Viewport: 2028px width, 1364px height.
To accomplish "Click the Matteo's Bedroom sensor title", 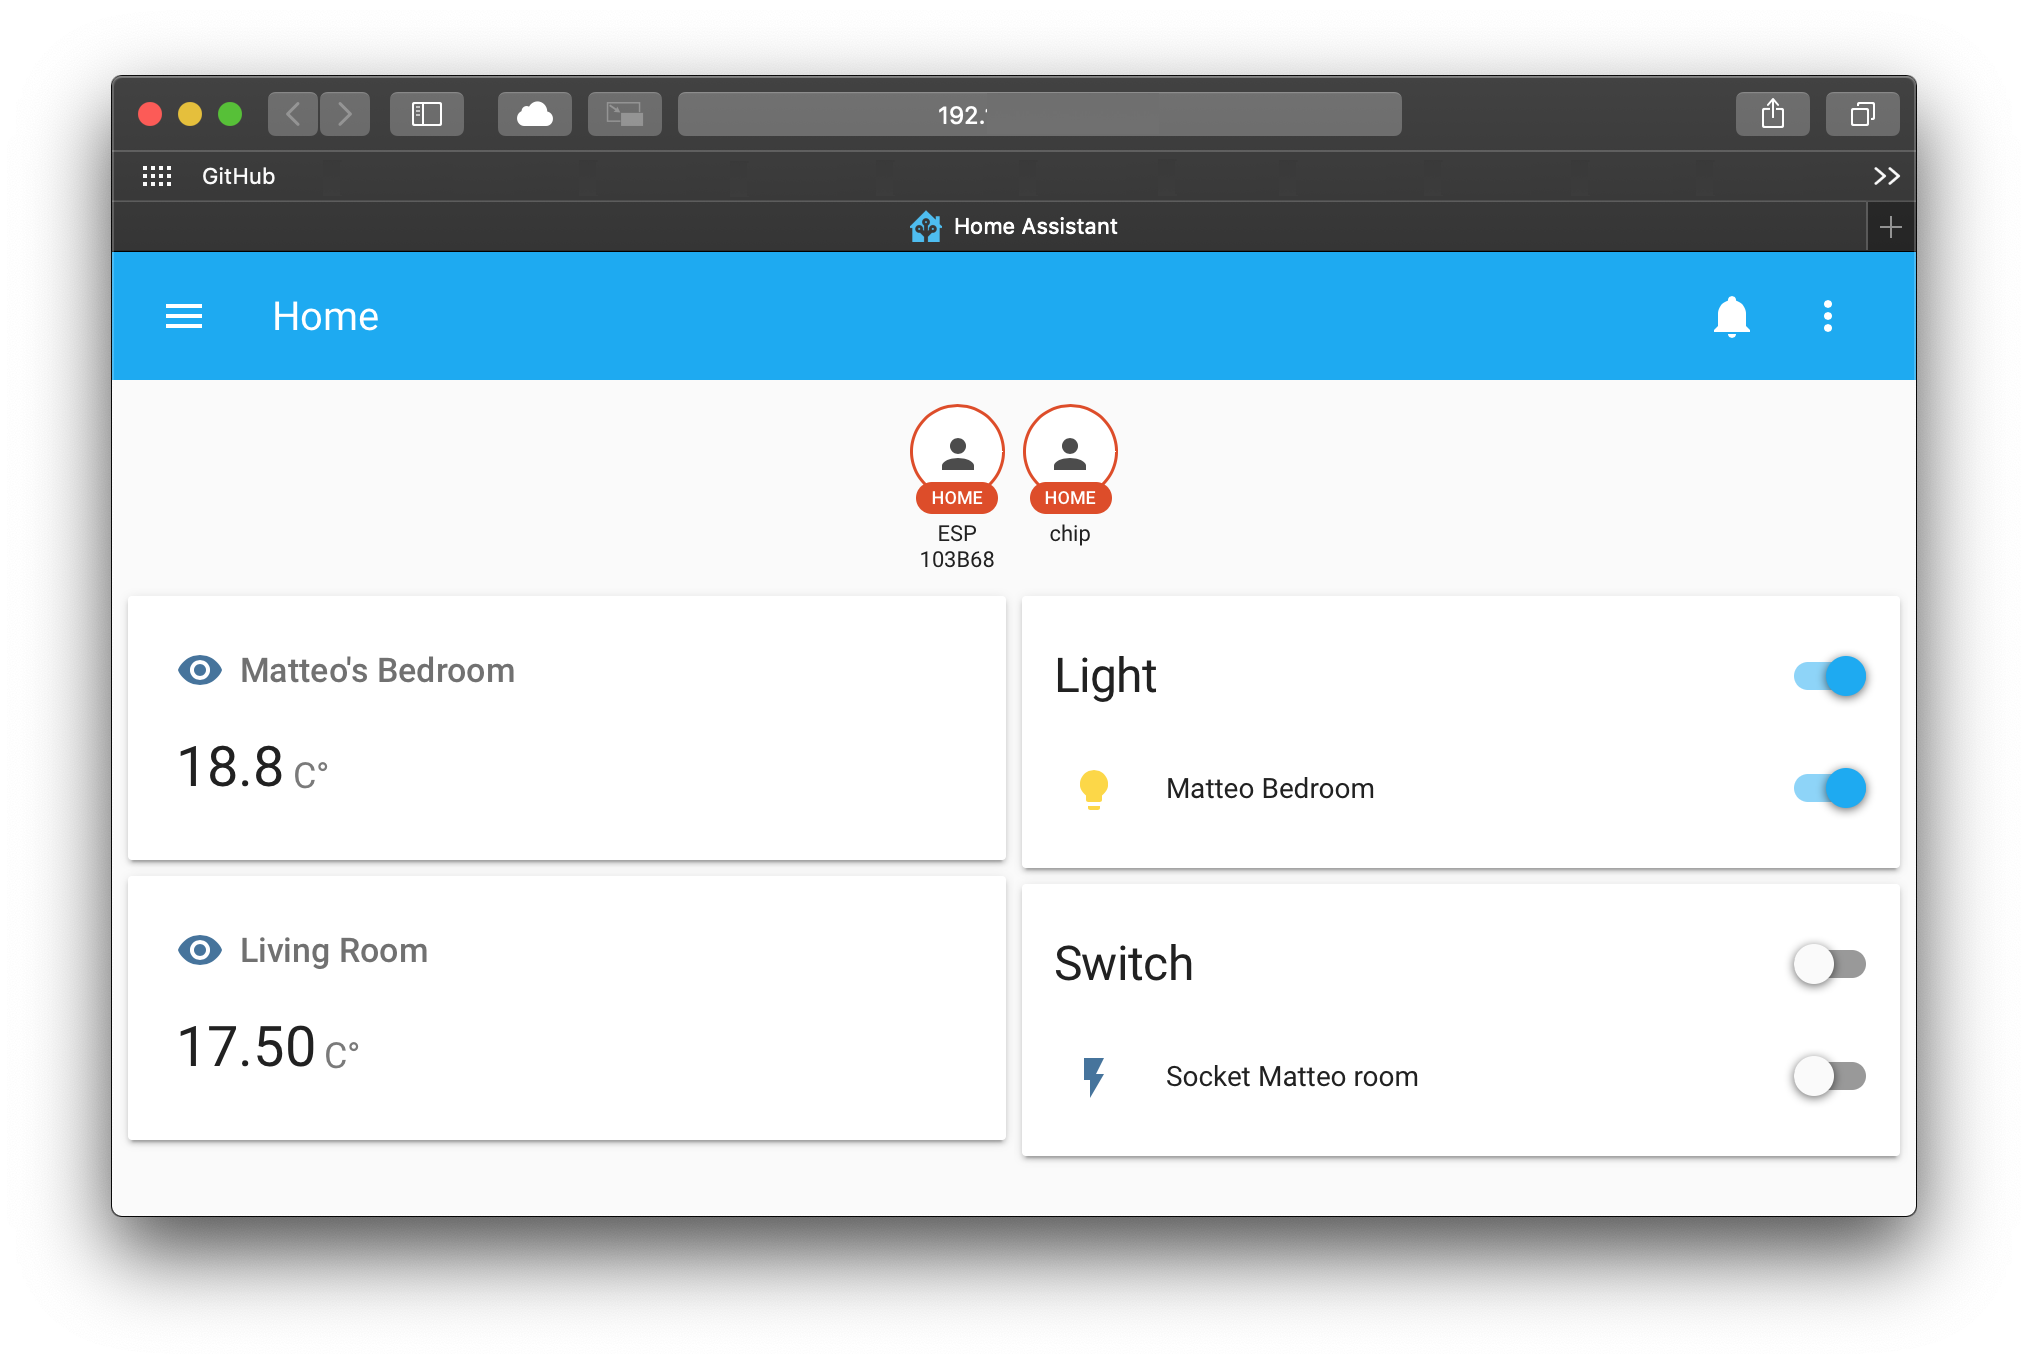I will pyautogui.click(x=378, y=670).
